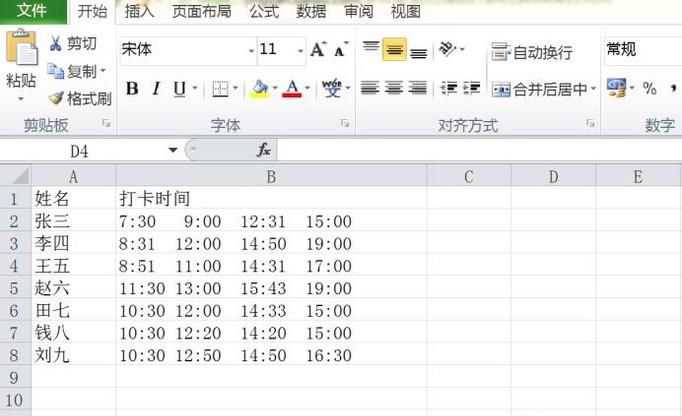Center text horizontally

click(x=394, y=88)
